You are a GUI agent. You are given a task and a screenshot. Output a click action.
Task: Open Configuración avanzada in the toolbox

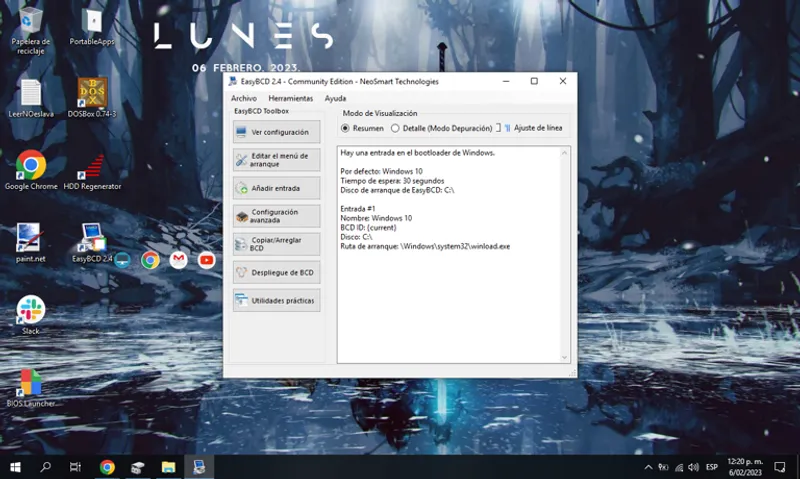click(x=277, y=216)
